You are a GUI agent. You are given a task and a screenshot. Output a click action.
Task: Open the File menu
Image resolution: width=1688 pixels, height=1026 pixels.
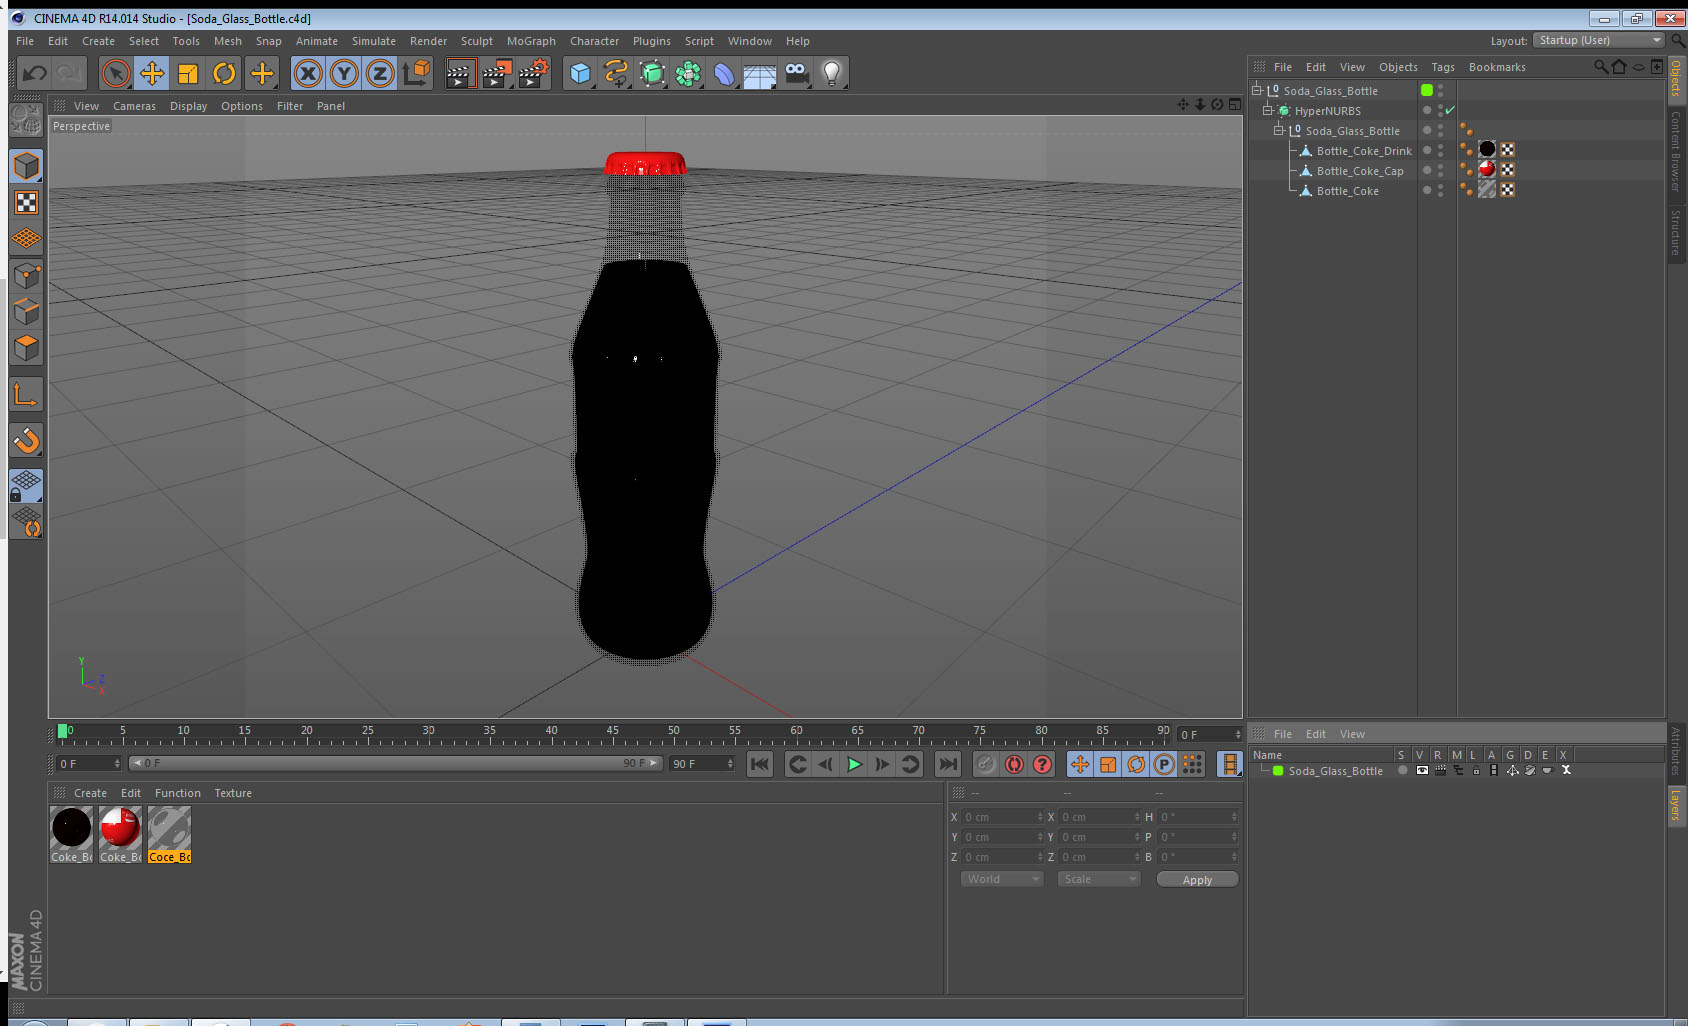point(25,41)
